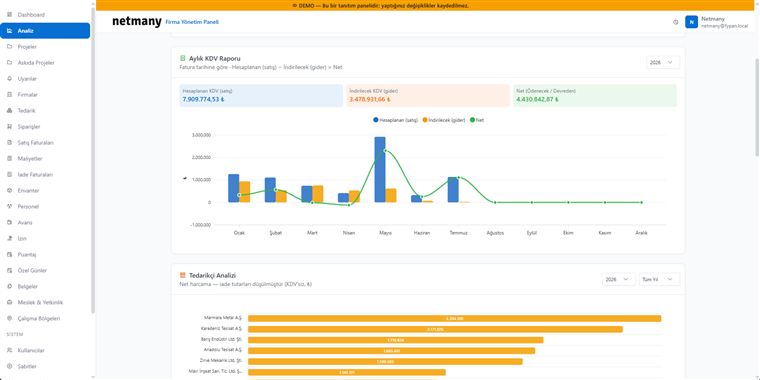Toggle Net legend series visibility
760x380 pixels.
pos(477,120)
